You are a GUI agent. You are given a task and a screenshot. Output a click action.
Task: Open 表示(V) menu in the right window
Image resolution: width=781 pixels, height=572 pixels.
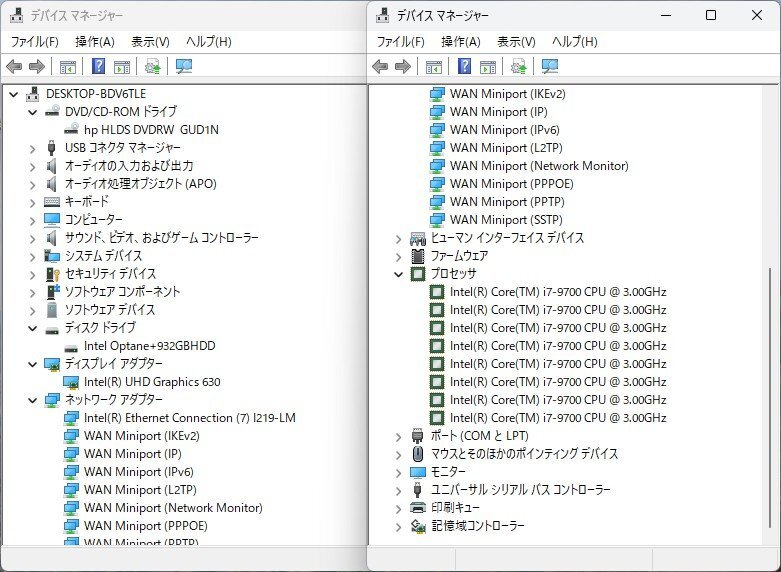(x=516, y=42)
